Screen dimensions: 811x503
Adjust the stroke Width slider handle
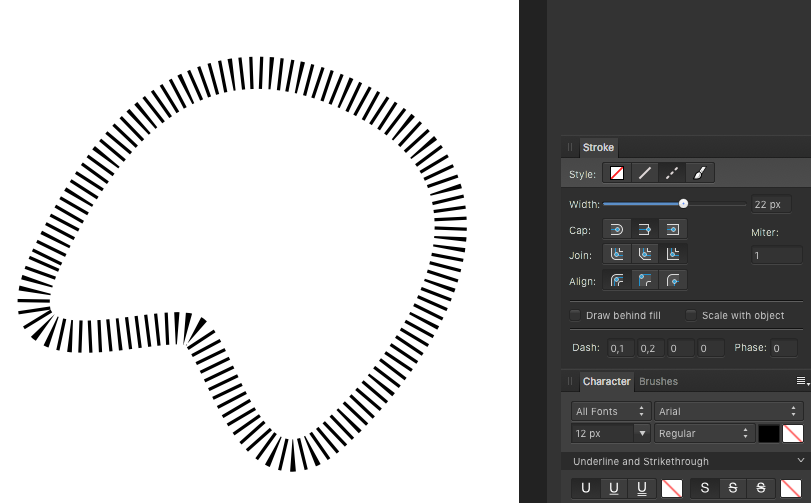[x=683, y=204]
